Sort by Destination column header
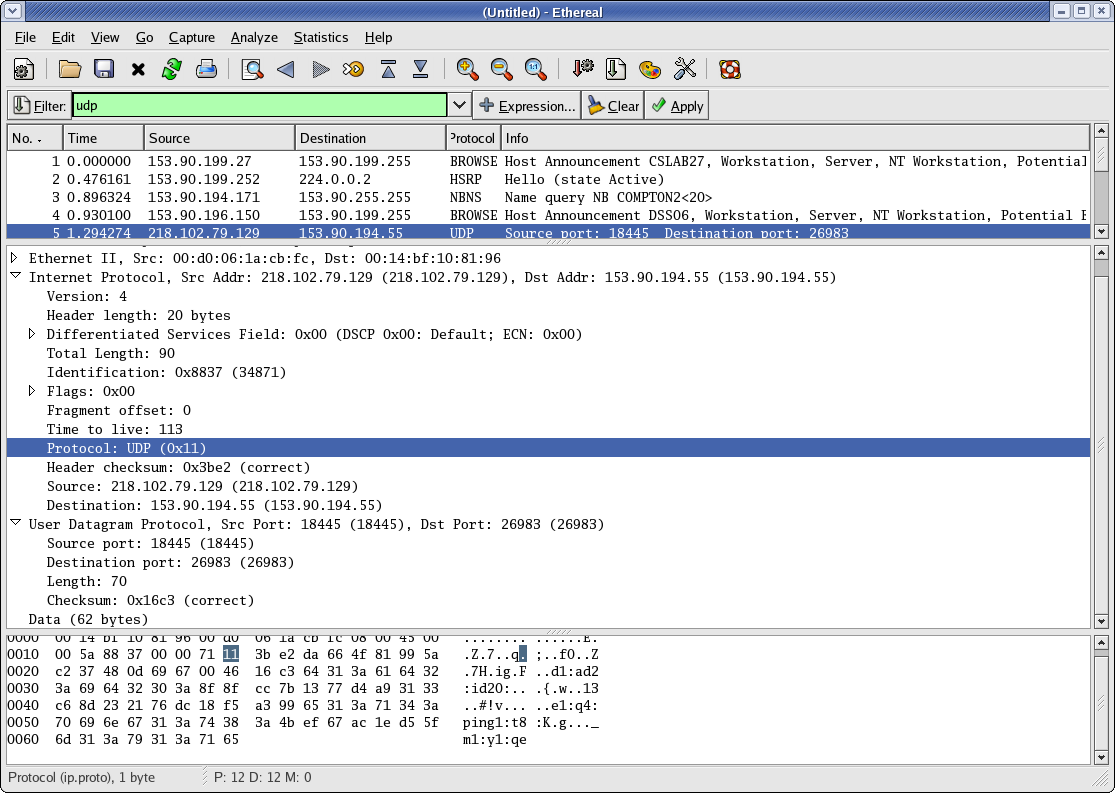Screen dimensions: 1115x793 (x=370, y=138)
